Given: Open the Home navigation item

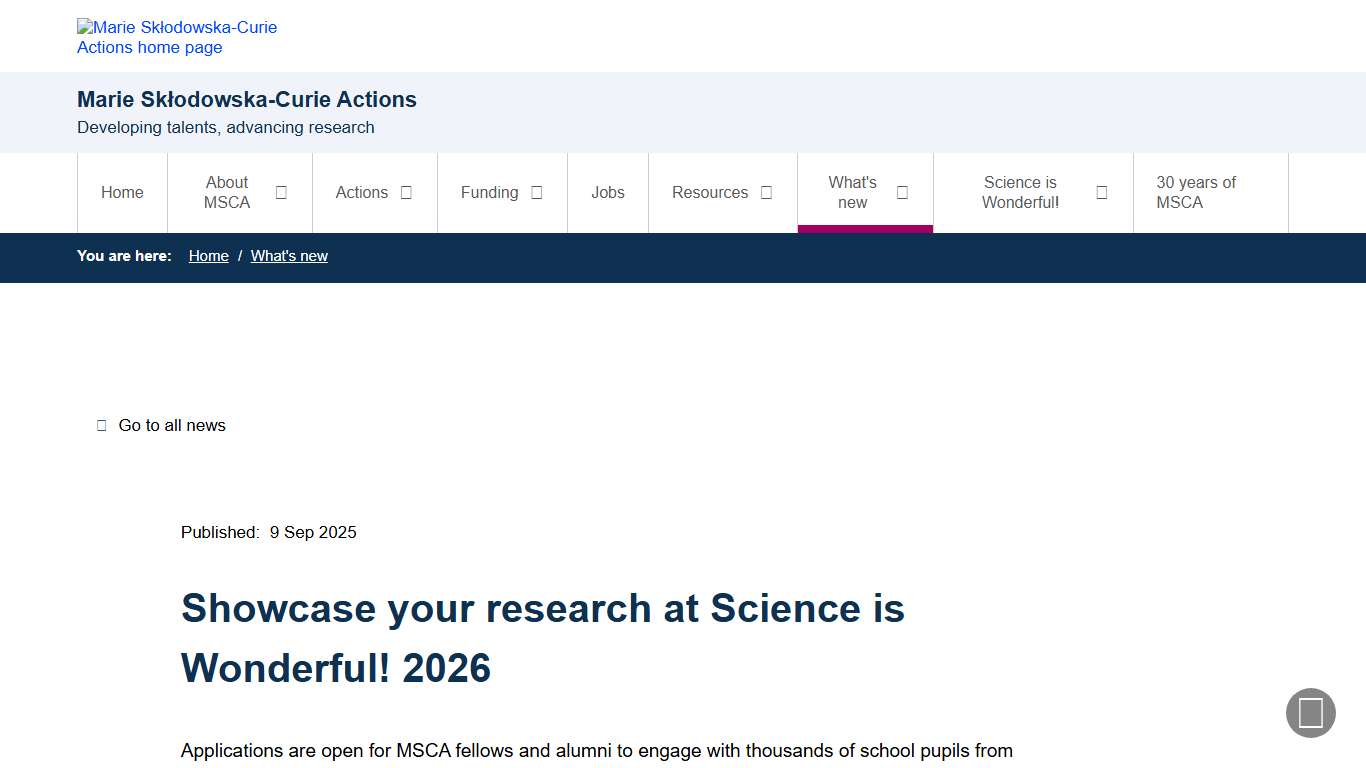Looking at the screenshot, I should pos(122,191).
